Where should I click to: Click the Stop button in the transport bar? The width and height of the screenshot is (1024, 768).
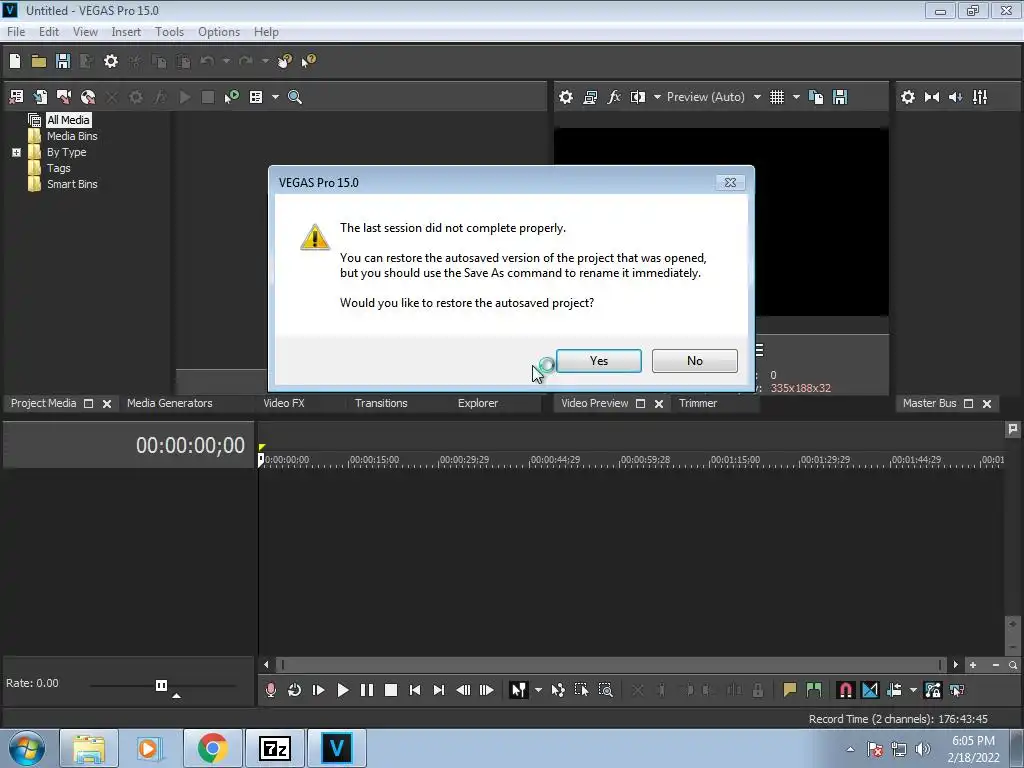point(391,690)
